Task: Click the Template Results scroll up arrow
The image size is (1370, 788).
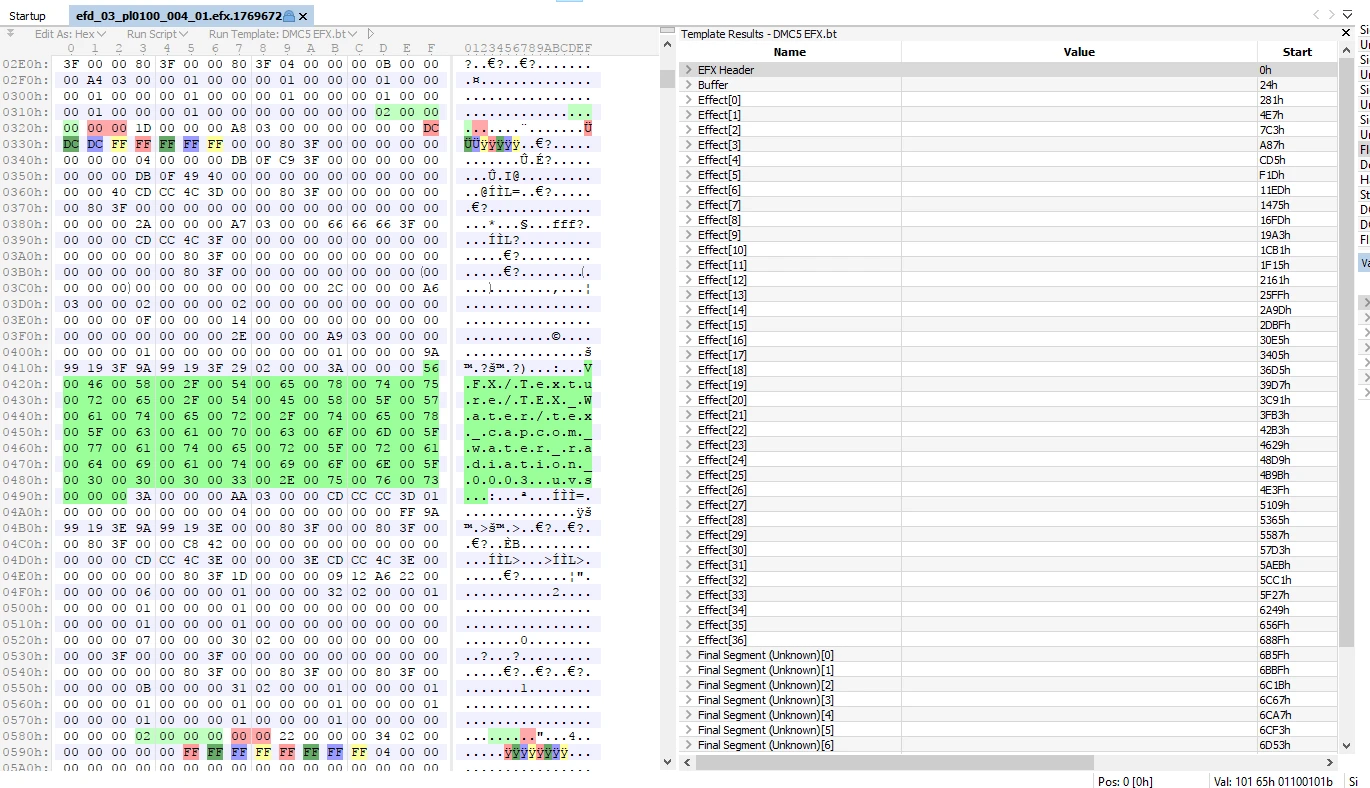Action: [1345, 52]
